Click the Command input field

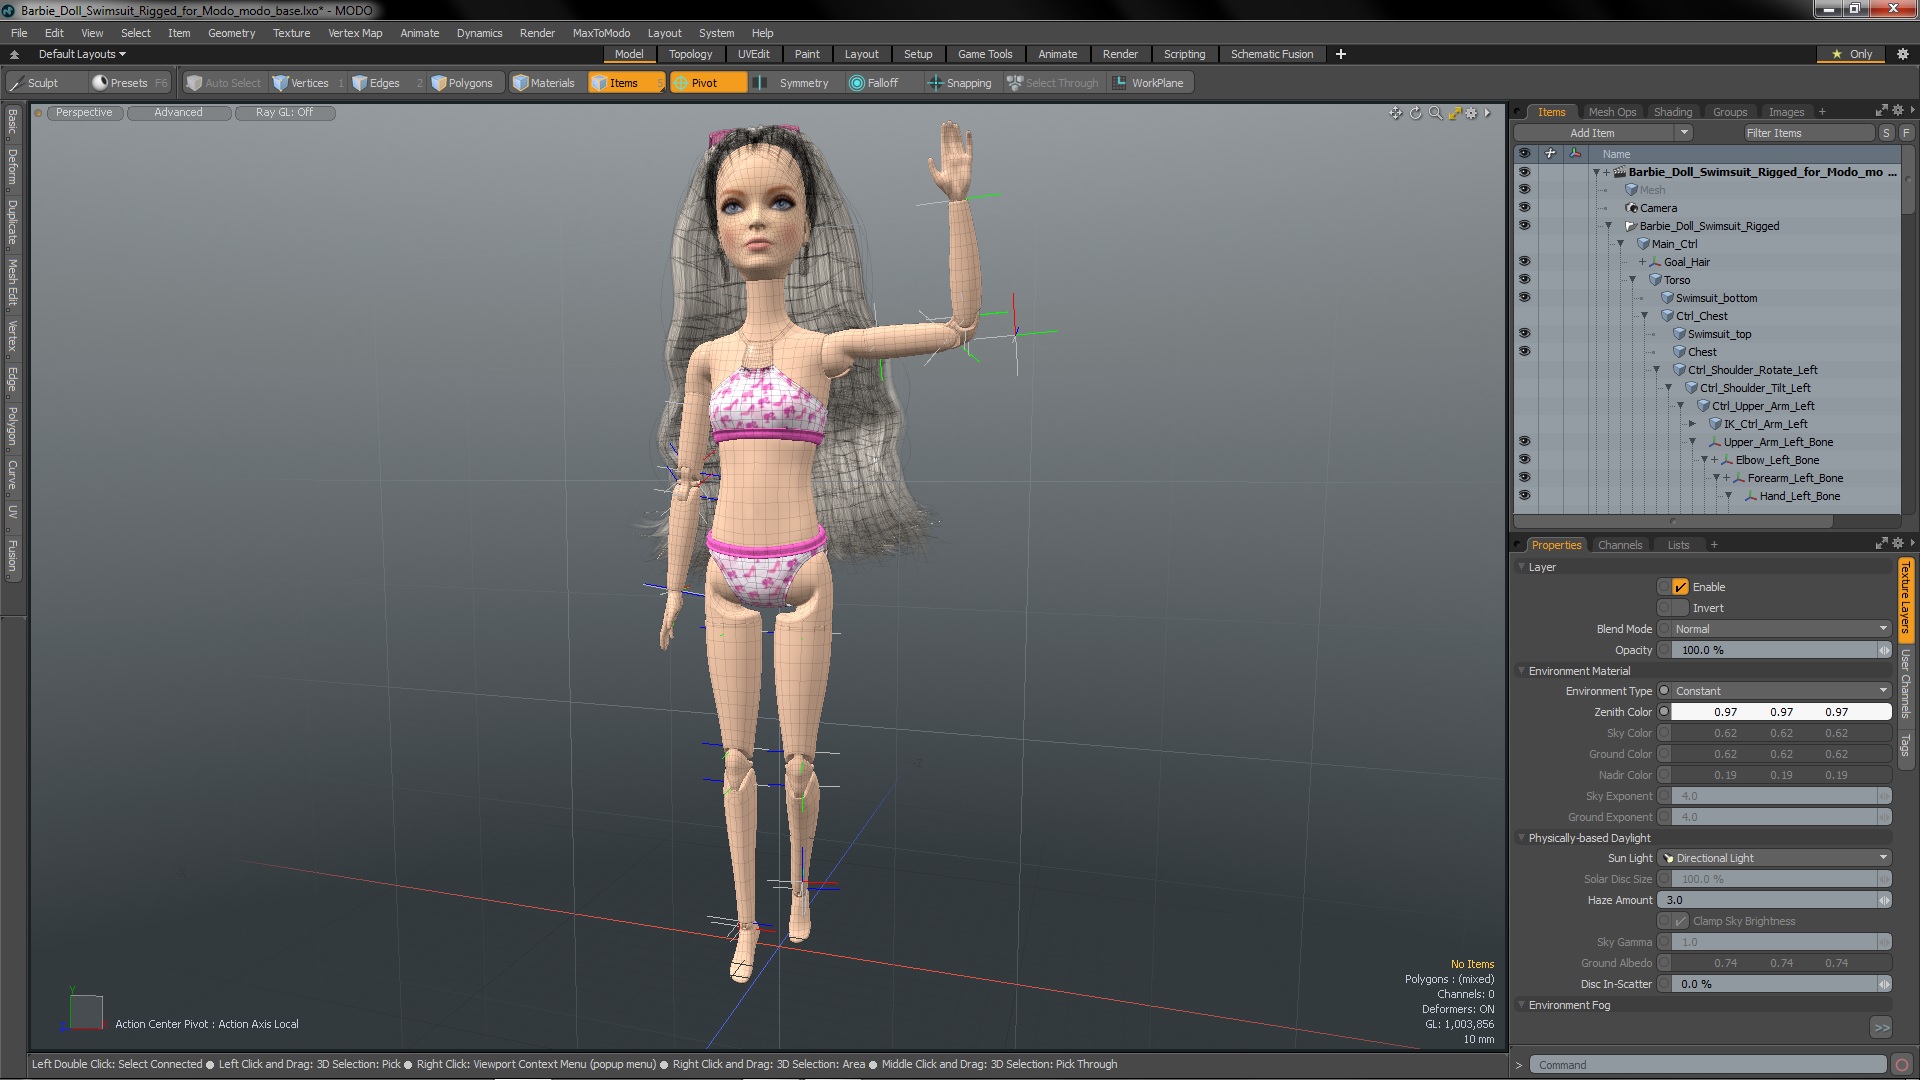coord(1709,1065)
